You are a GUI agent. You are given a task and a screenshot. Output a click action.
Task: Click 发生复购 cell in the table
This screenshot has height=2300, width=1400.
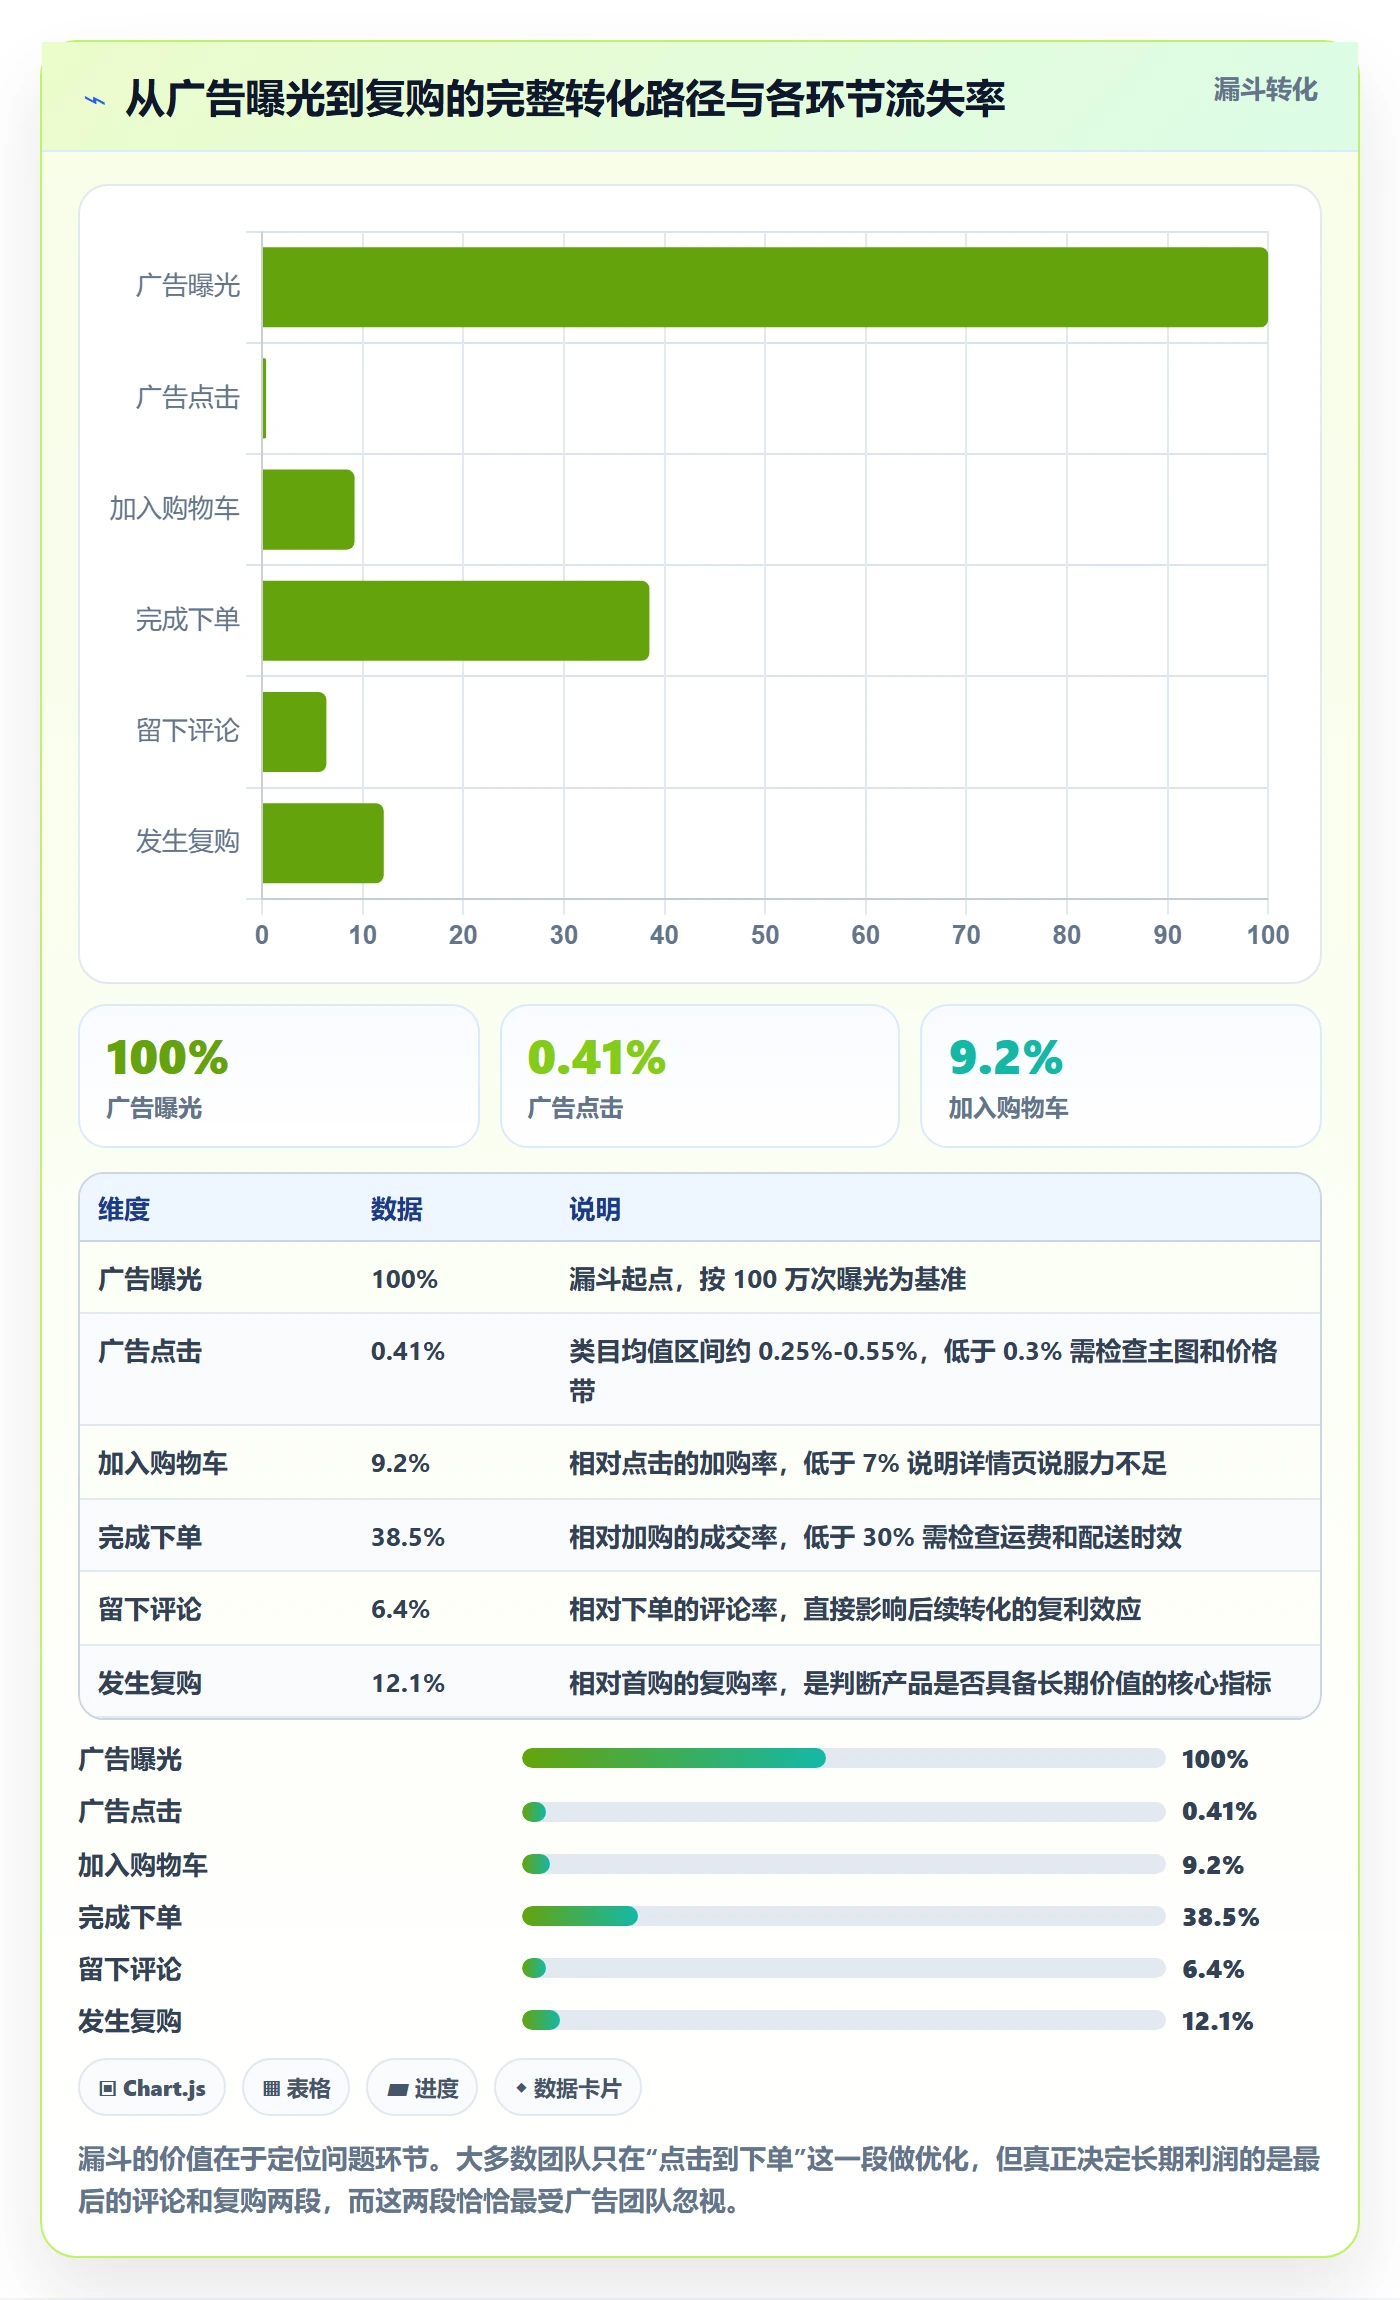pos(150,1683)
